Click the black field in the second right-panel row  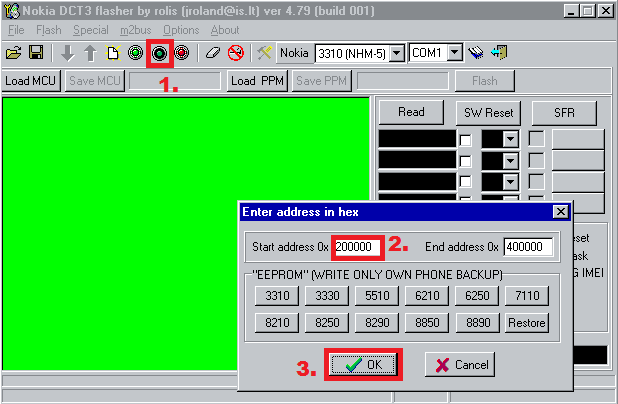(x=417, y=160)
